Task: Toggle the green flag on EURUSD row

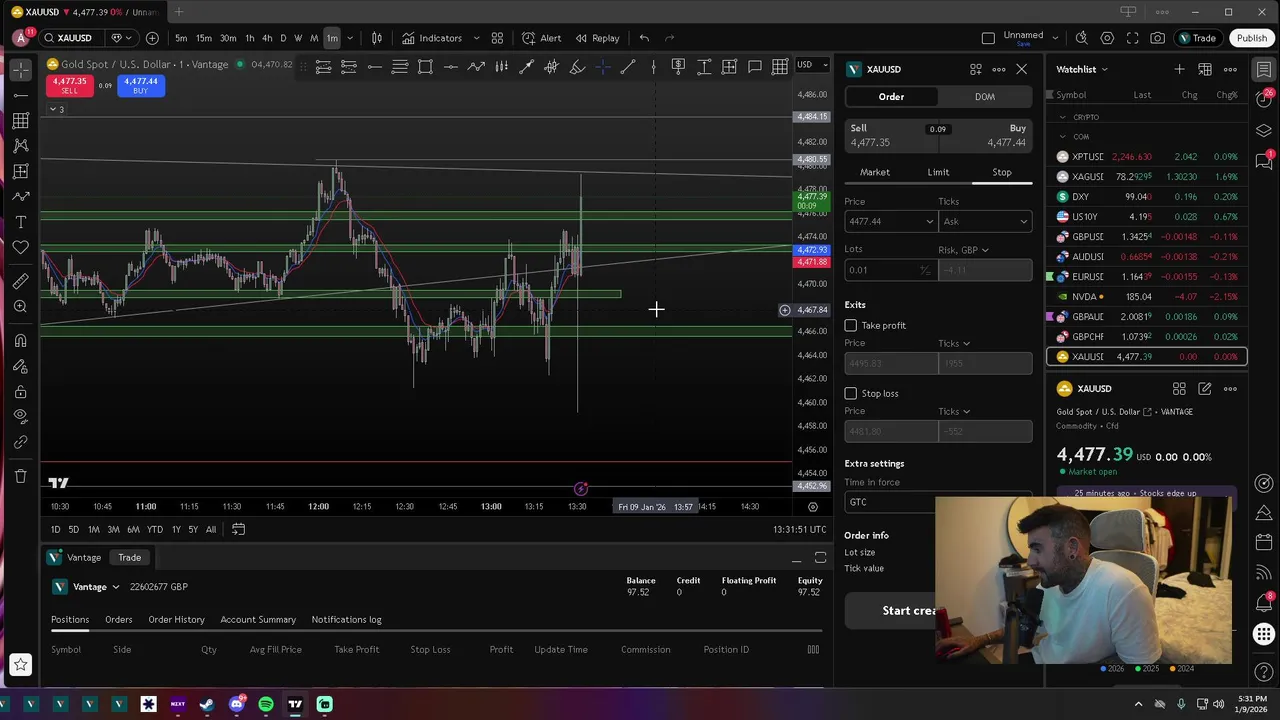Action: [x=1050, y=277]
